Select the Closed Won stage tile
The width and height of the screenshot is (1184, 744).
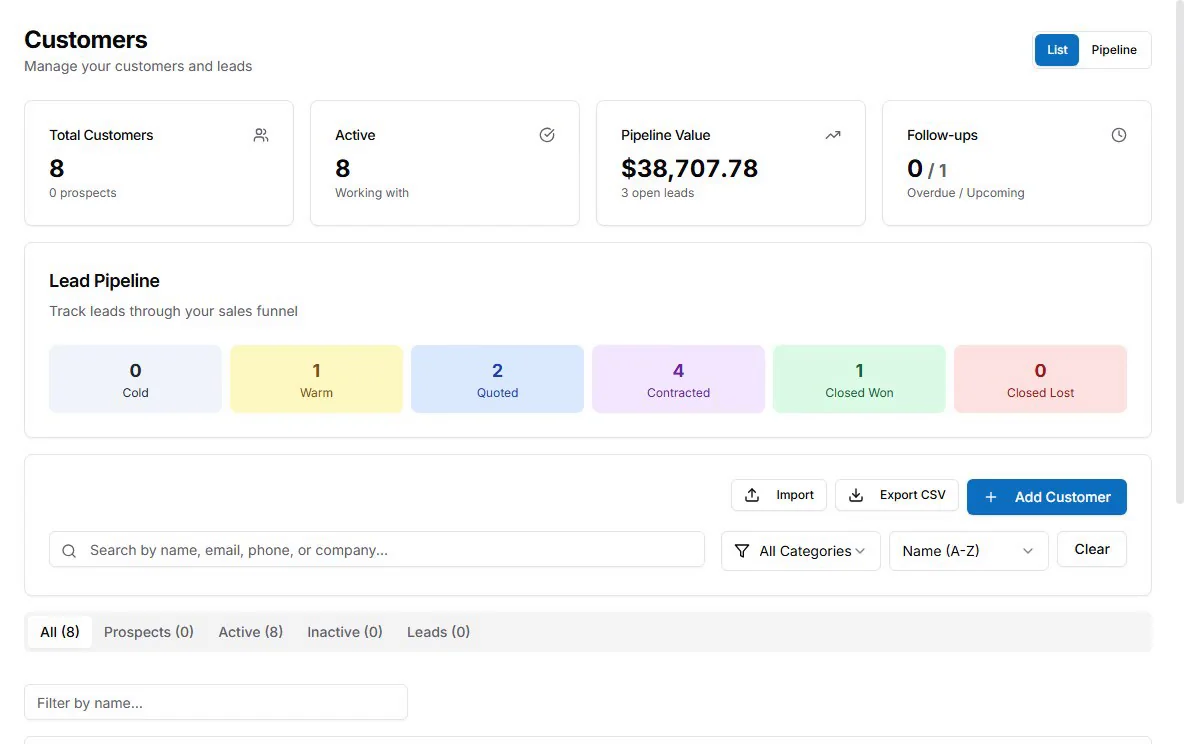(859, 379)
